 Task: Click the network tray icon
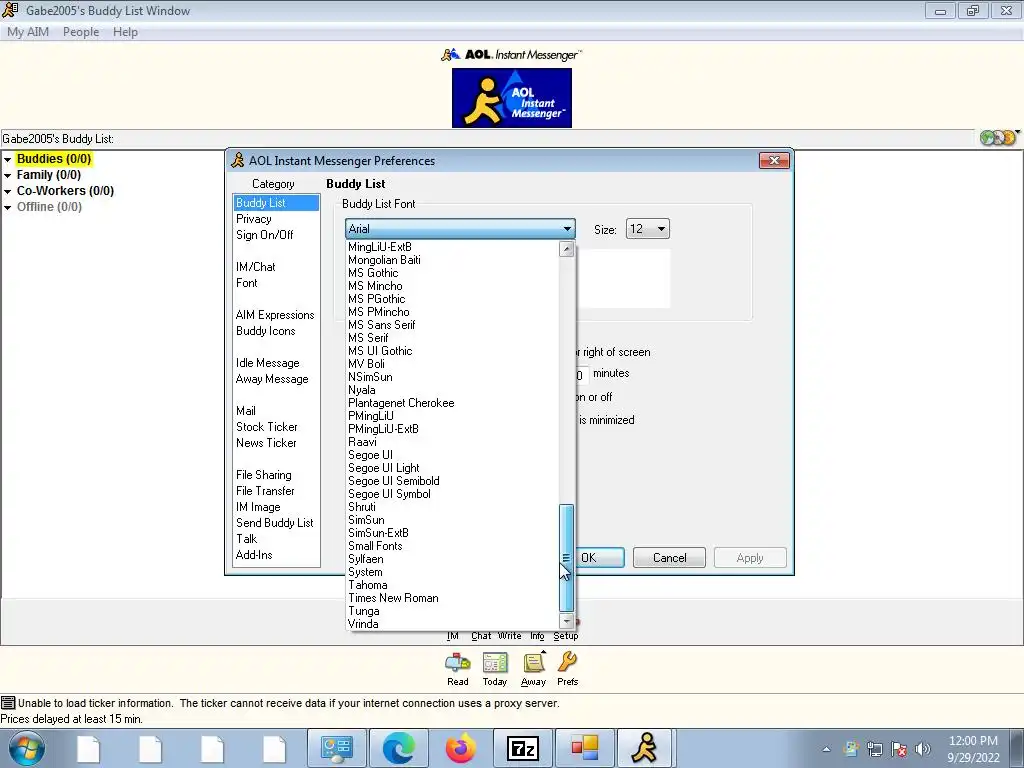click(874, 749)
